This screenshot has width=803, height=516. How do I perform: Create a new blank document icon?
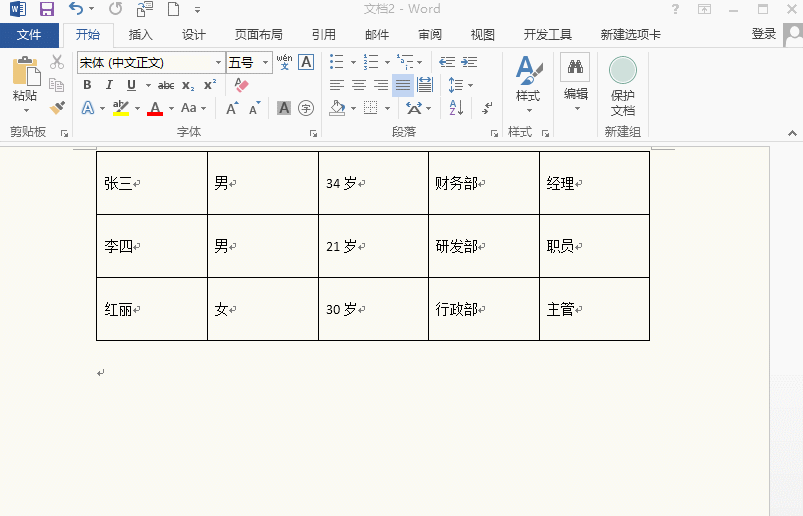click(174, 9)
